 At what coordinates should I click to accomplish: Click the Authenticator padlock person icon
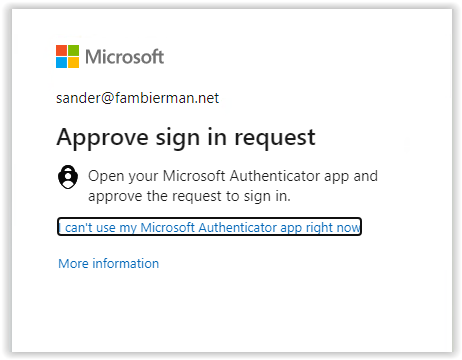(68, 177)
